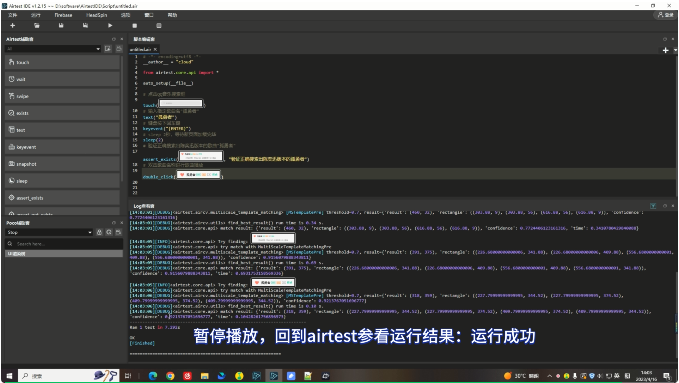The height and width of the screenshot is (383, 679).
Task: Insert a keyevent command from Airtest panel
Action: [x=62, y=147]
